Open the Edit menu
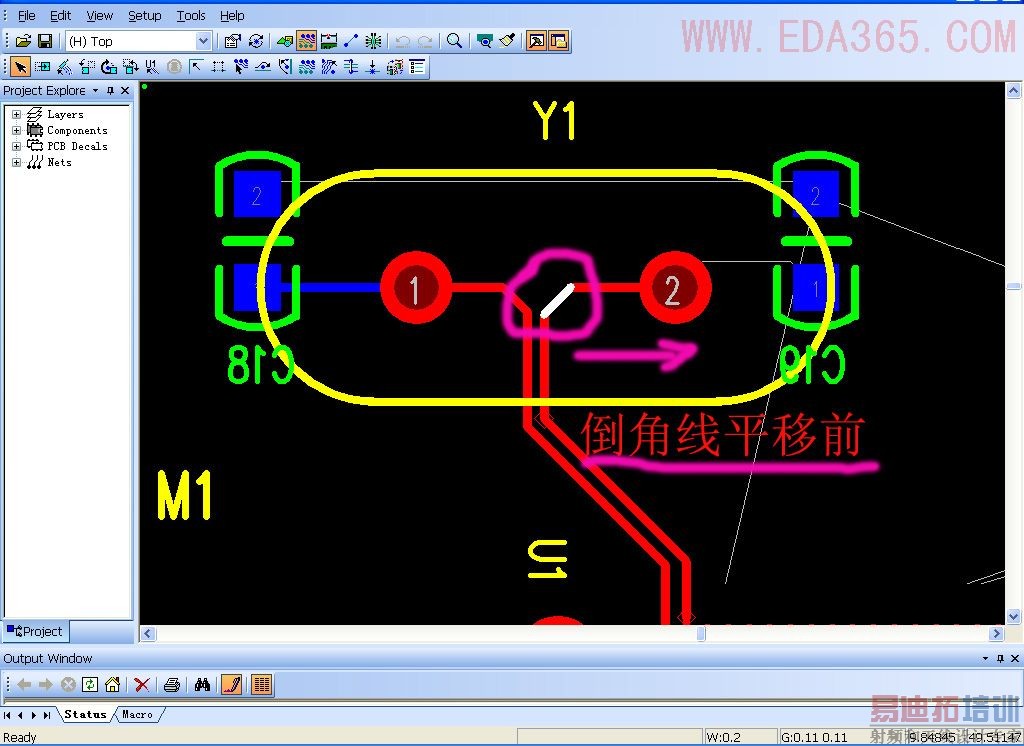 [61, 16]
